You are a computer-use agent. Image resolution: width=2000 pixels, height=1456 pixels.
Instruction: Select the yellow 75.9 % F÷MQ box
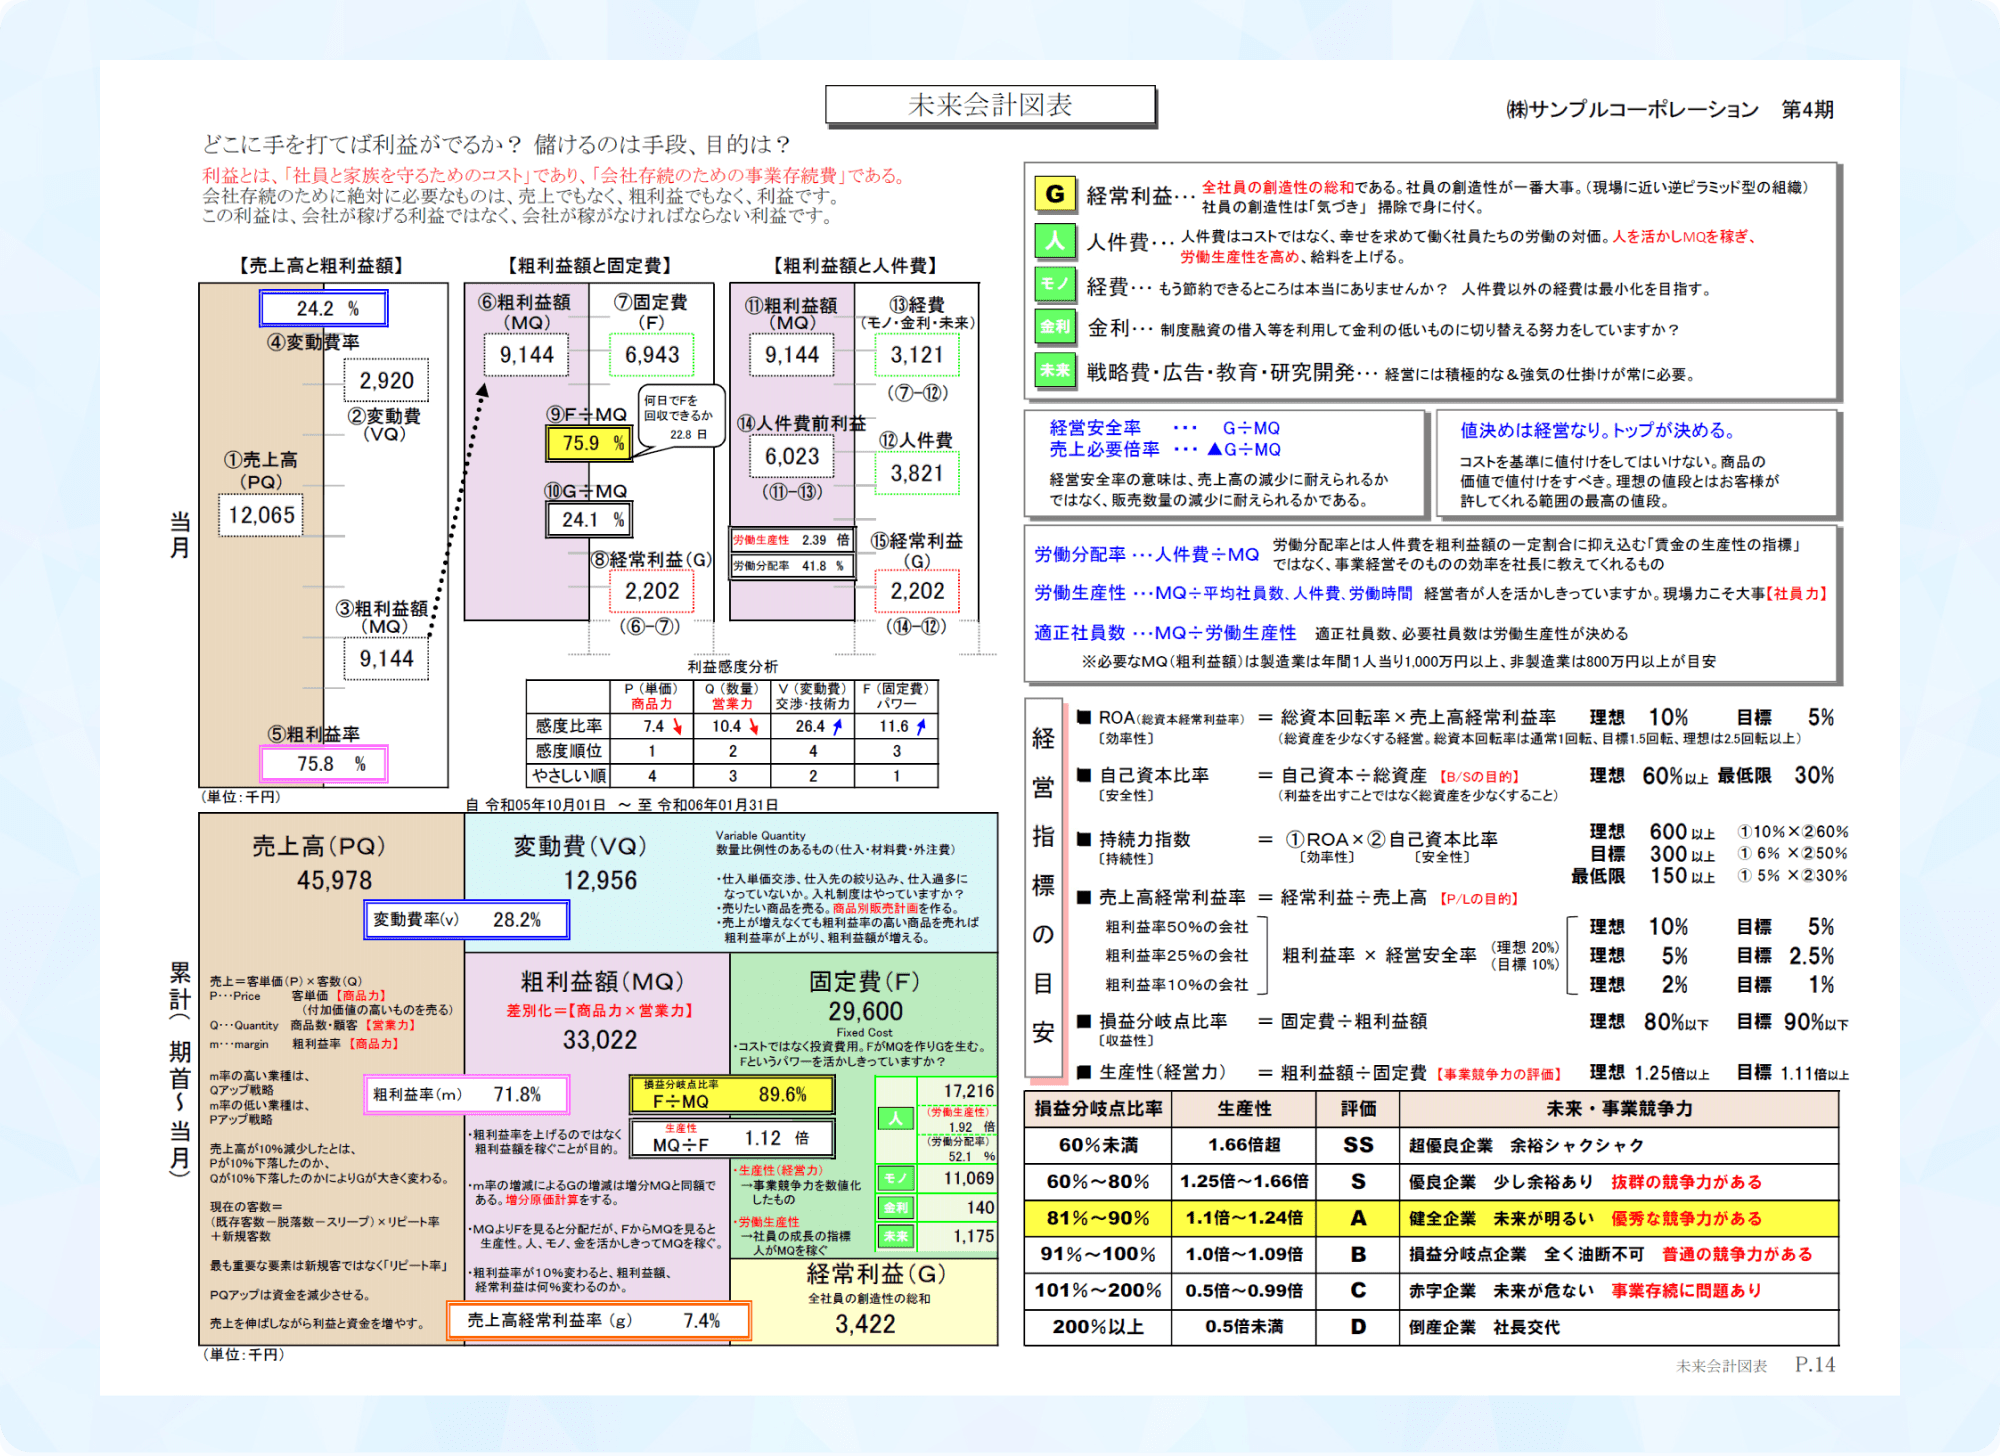pos(589,443)
